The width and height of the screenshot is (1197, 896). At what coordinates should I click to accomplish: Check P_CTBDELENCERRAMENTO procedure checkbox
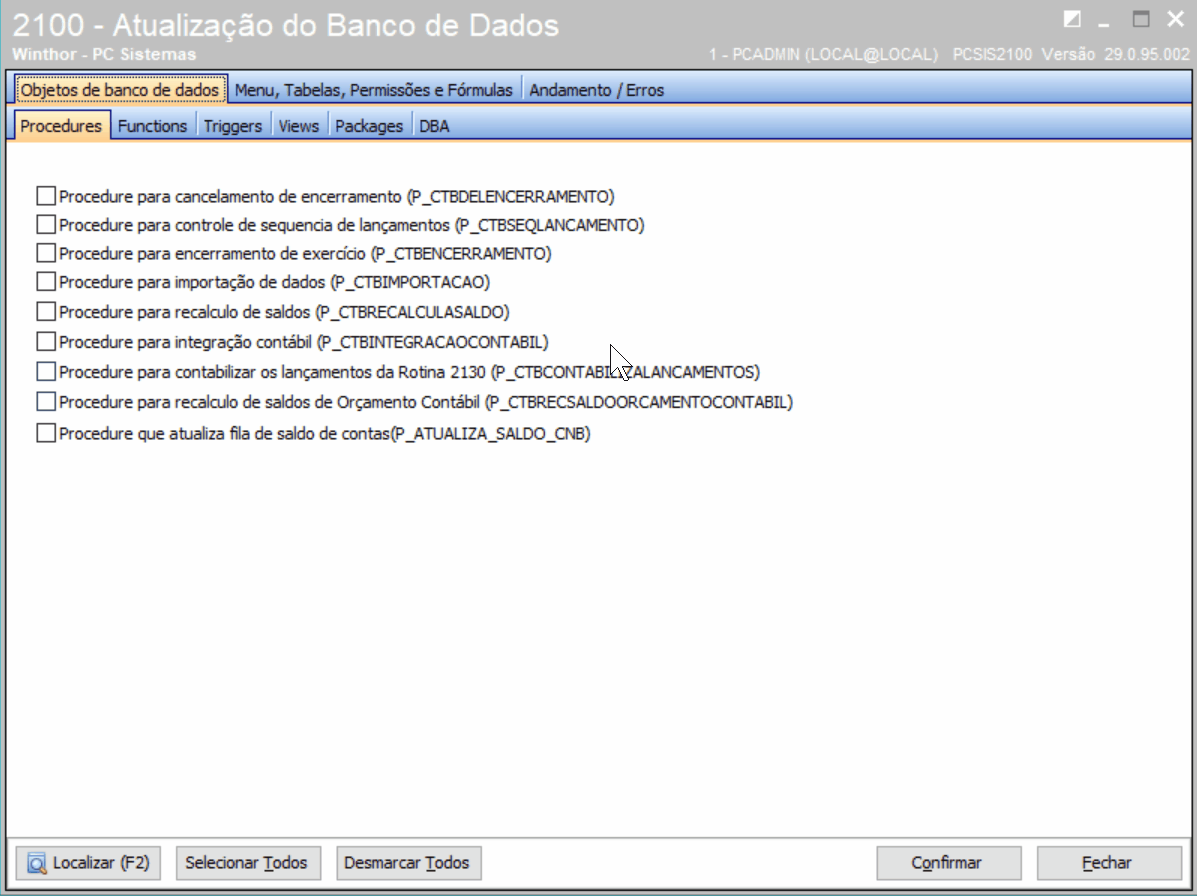[46, 196]
